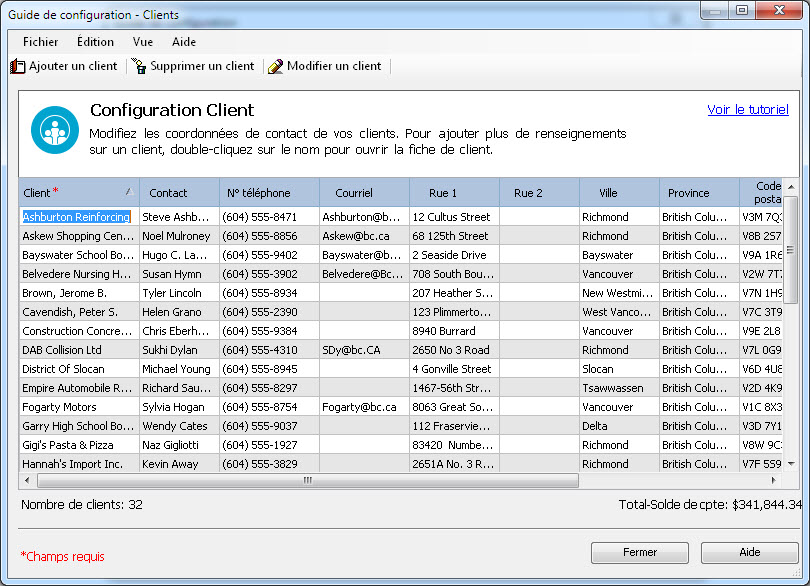The height and width of the screenshot is (586, 810).
Task: Open the Fichier menu
Action: tap(40, 42)
